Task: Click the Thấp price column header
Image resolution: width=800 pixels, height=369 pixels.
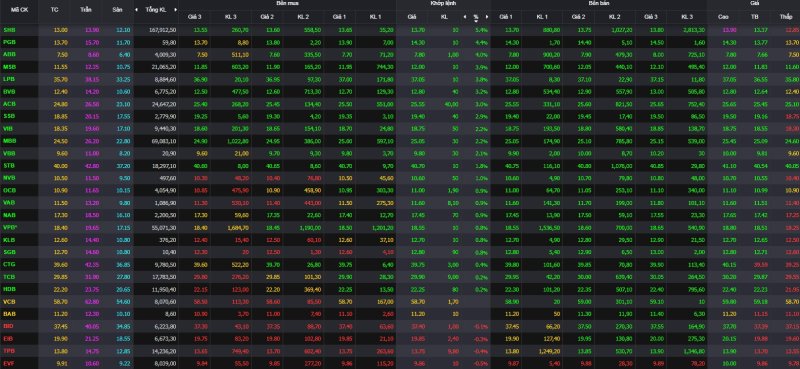Action: (x=786, y=17)
